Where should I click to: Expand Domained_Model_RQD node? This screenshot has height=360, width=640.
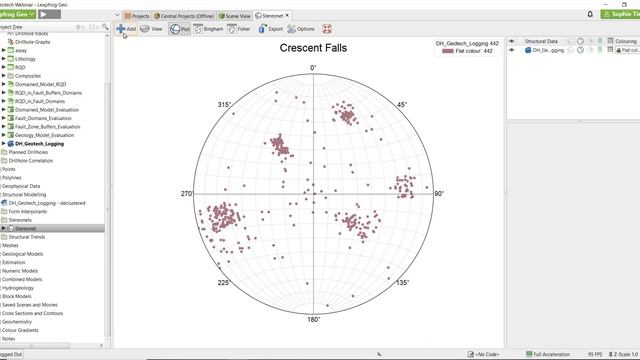click(x=4, y=84)
